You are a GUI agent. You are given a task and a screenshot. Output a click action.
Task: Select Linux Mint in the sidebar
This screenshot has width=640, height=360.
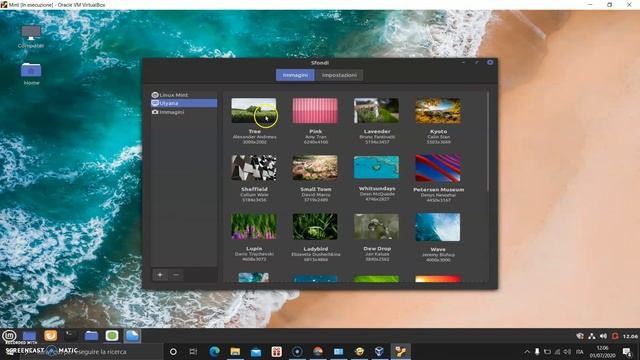(x=184, y=95)
